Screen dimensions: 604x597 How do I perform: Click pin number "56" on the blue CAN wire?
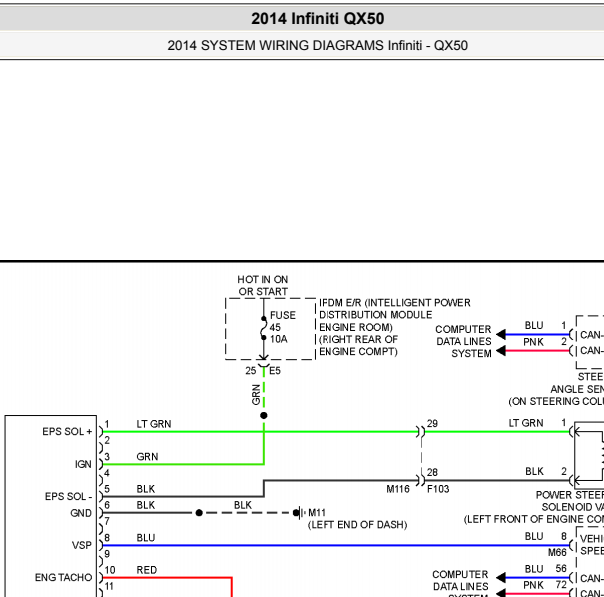pos(561,568)
